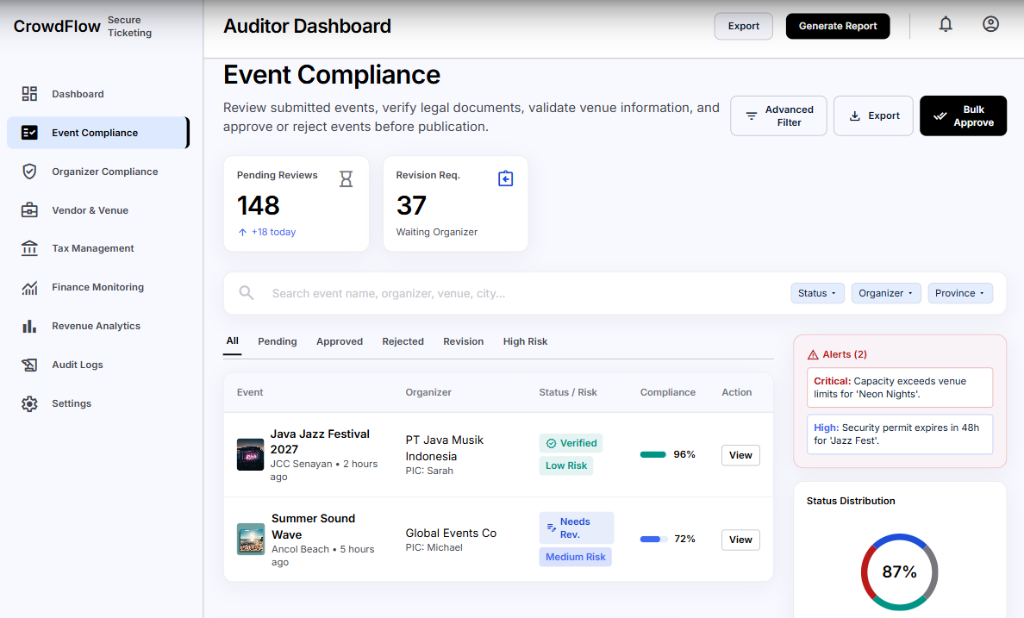Viewport: 1024px width, 618px height.
Task: Click the Tax Management bank icon
Action: pos(29,248)
